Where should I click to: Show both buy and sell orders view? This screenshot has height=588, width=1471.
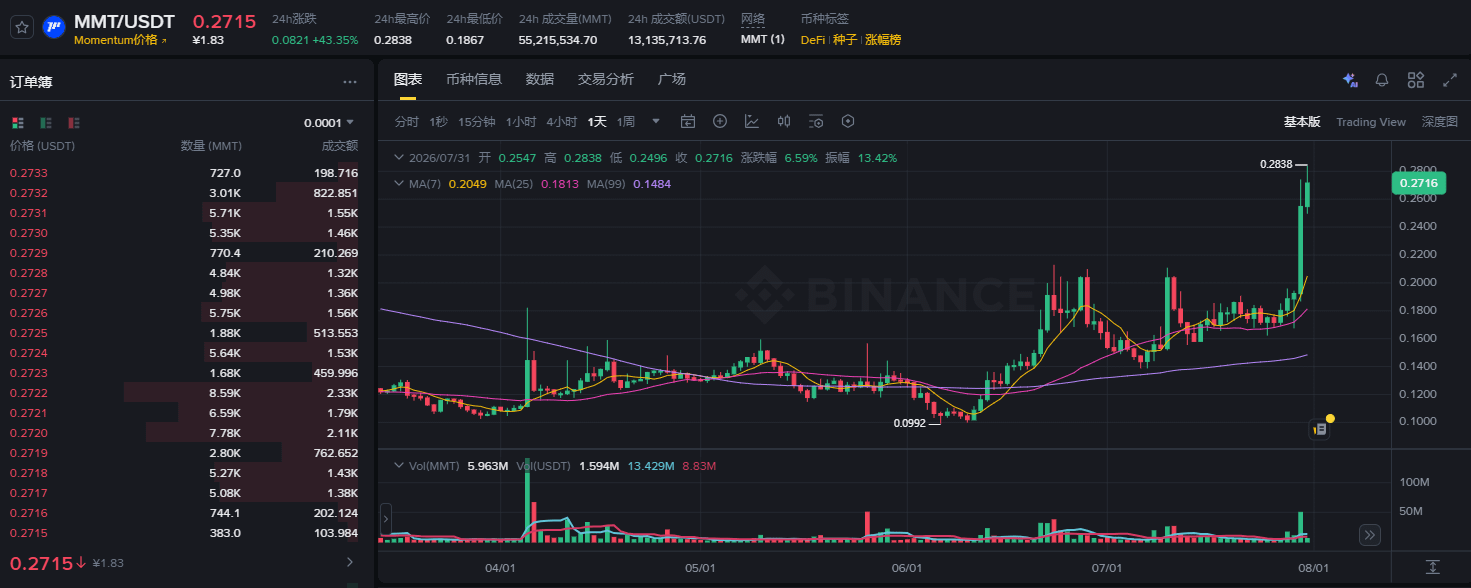[x=17, y=122]
